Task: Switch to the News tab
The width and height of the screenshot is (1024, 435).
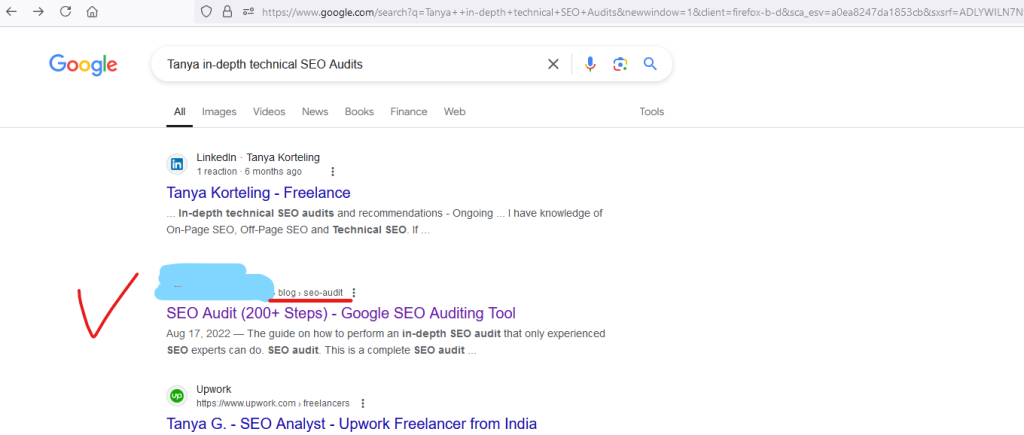Action: click(x=315, y=112)
